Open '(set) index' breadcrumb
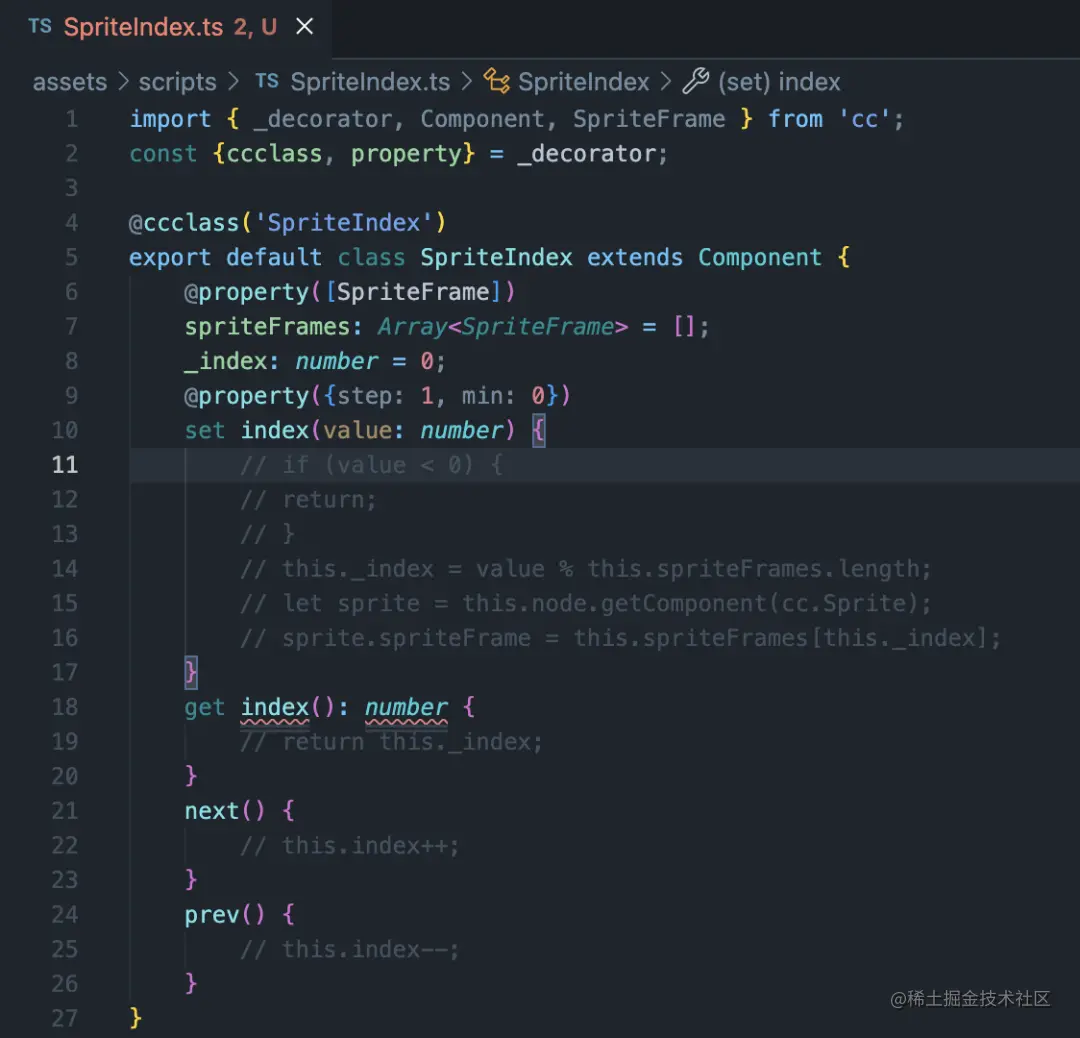 779,82
